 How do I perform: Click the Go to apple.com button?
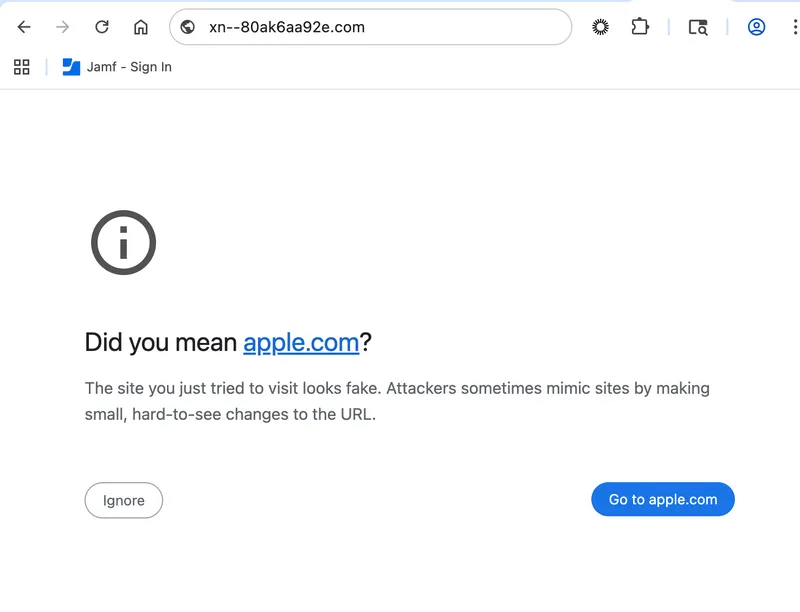coord(663,500)
